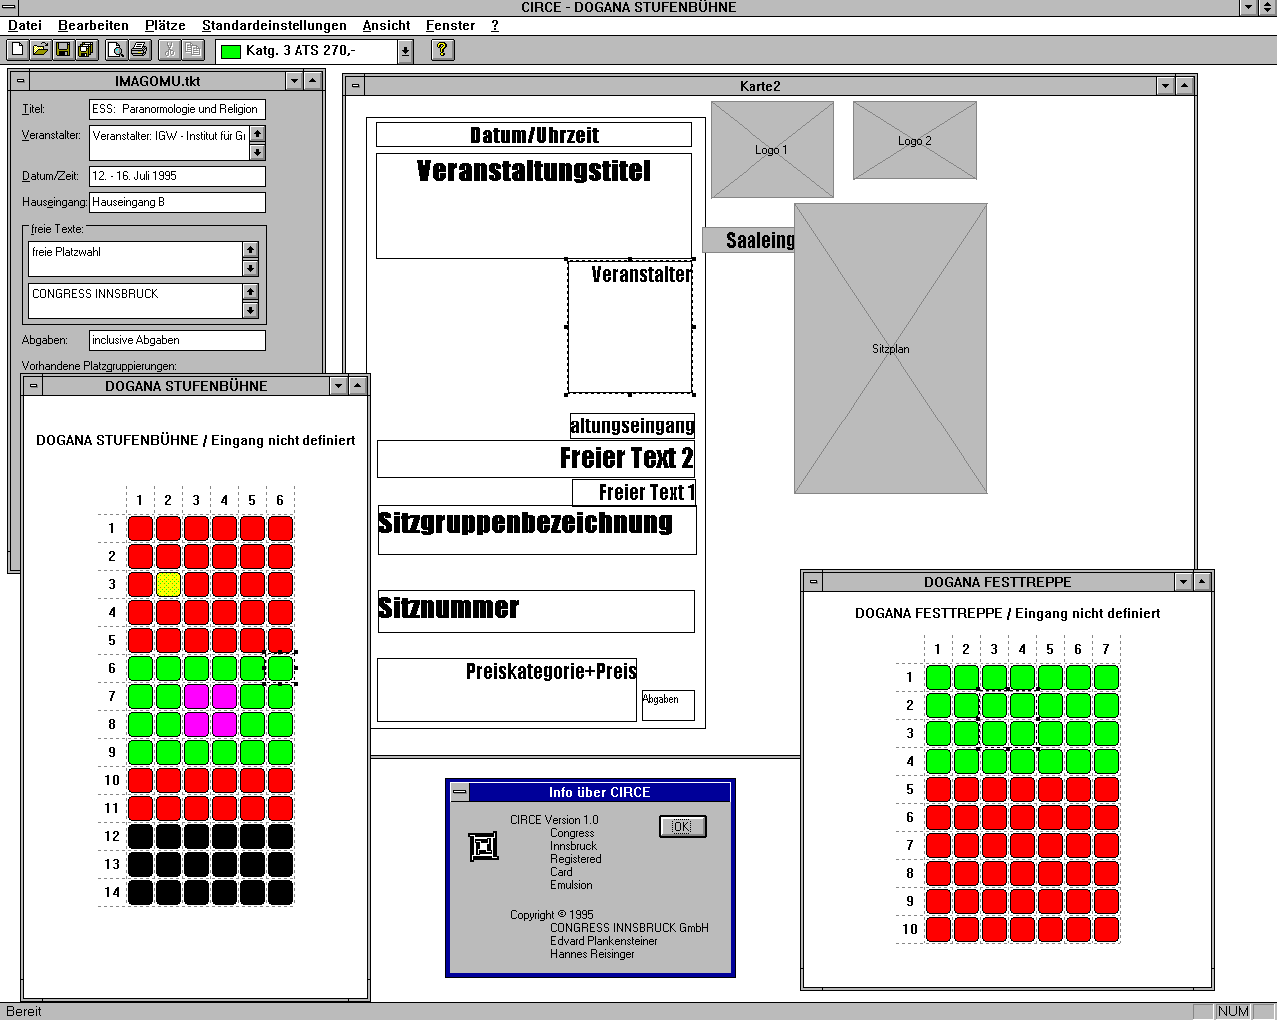Open the Standardeinstellungen menu
This screenshot has width=1277, height=1020.
click(x=274, y=25)
